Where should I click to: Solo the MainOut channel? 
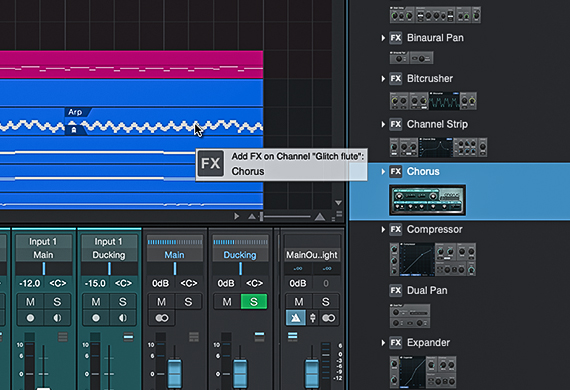pos(325,302)
